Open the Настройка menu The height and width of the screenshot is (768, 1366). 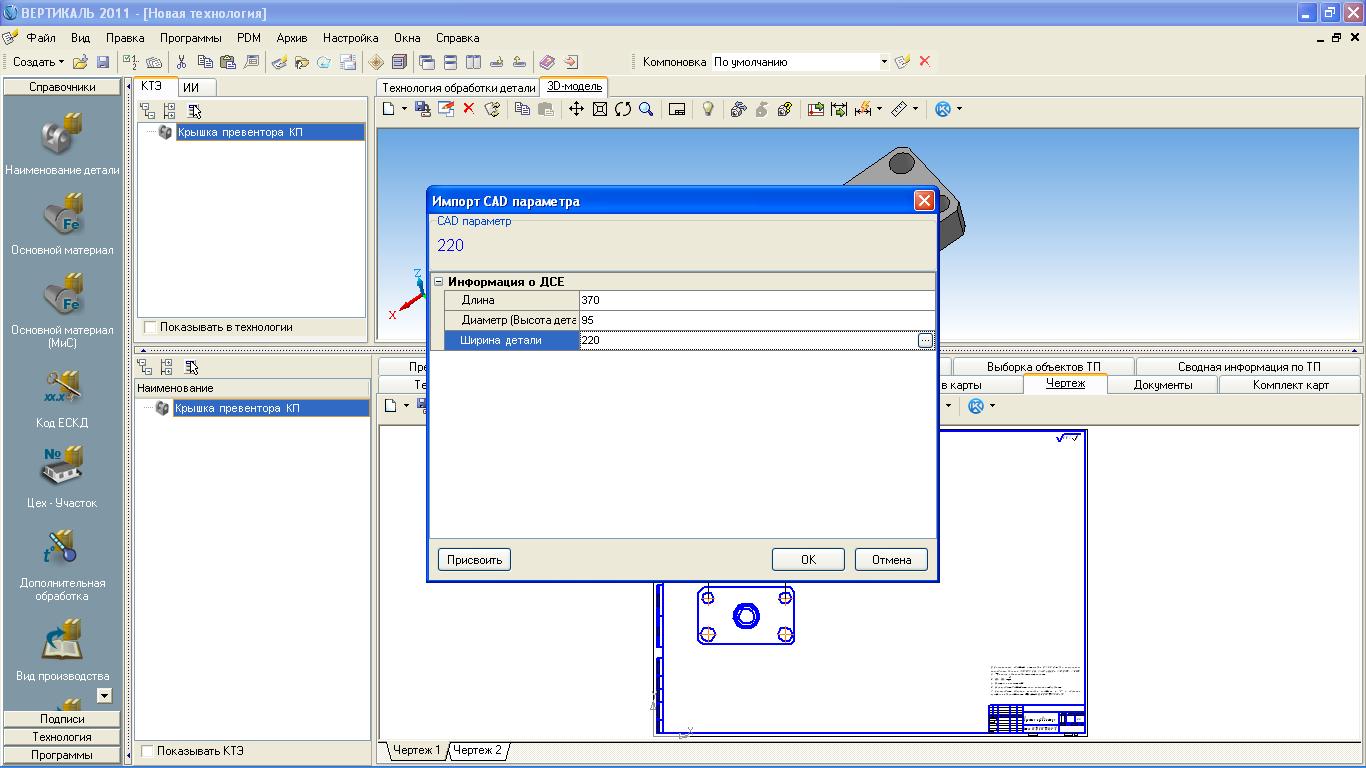tap(350, 38)
